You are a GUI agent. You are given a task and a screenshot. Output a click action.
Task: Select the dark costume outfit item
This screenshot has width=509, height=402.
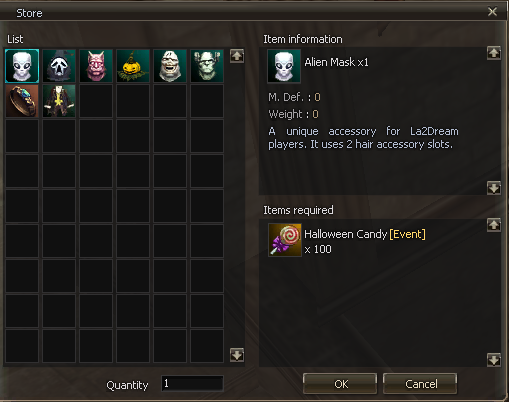tap(59, 101)
